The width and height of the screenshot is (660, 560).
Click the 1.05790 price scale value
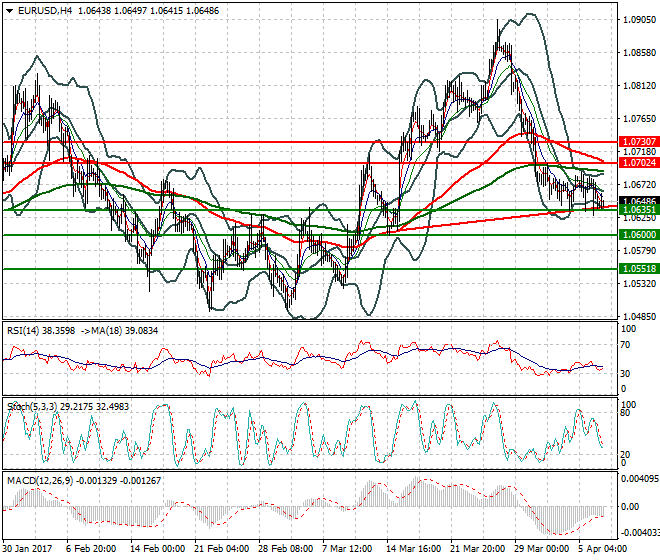click(x=639, y=251)
